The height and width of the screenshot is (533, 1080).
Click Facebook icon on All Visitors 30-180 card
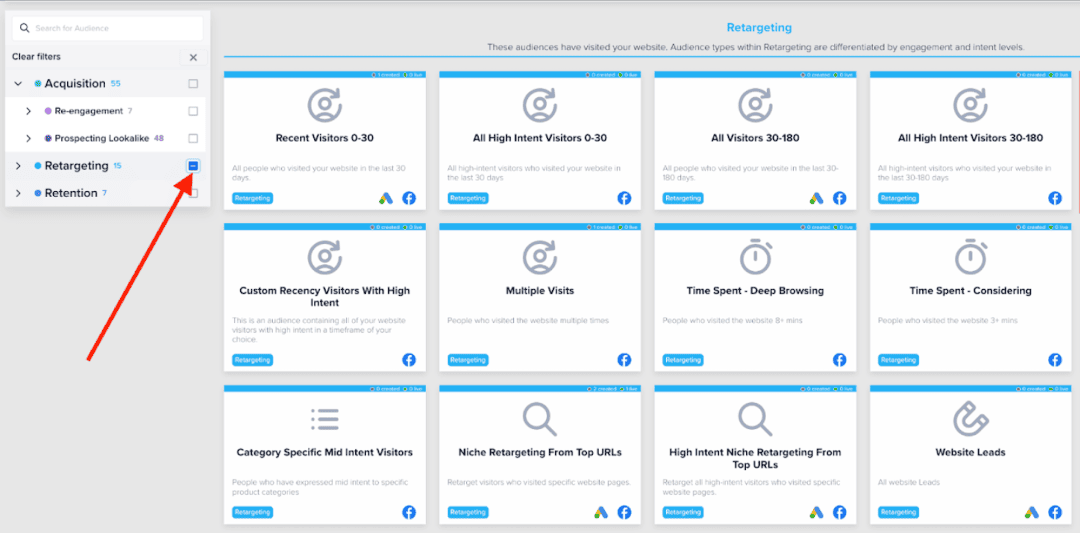[x=840, y=198]
